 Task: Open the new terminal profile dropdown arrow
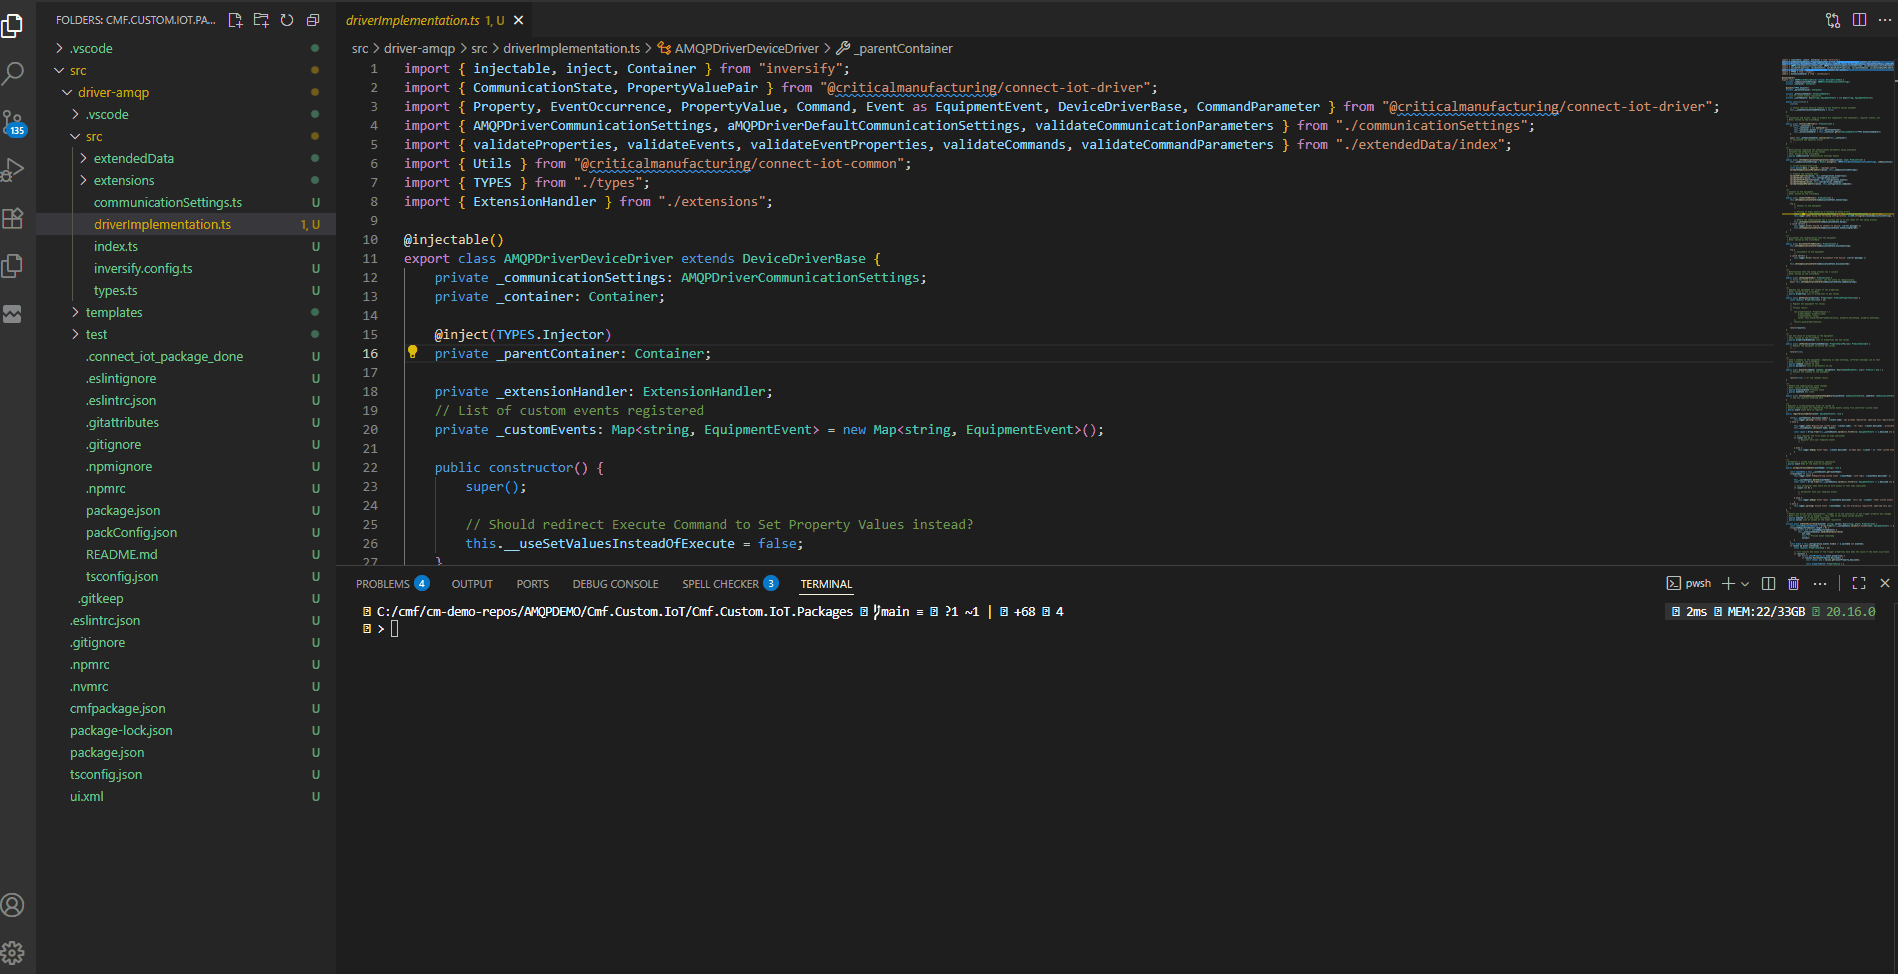point(1745,583)
